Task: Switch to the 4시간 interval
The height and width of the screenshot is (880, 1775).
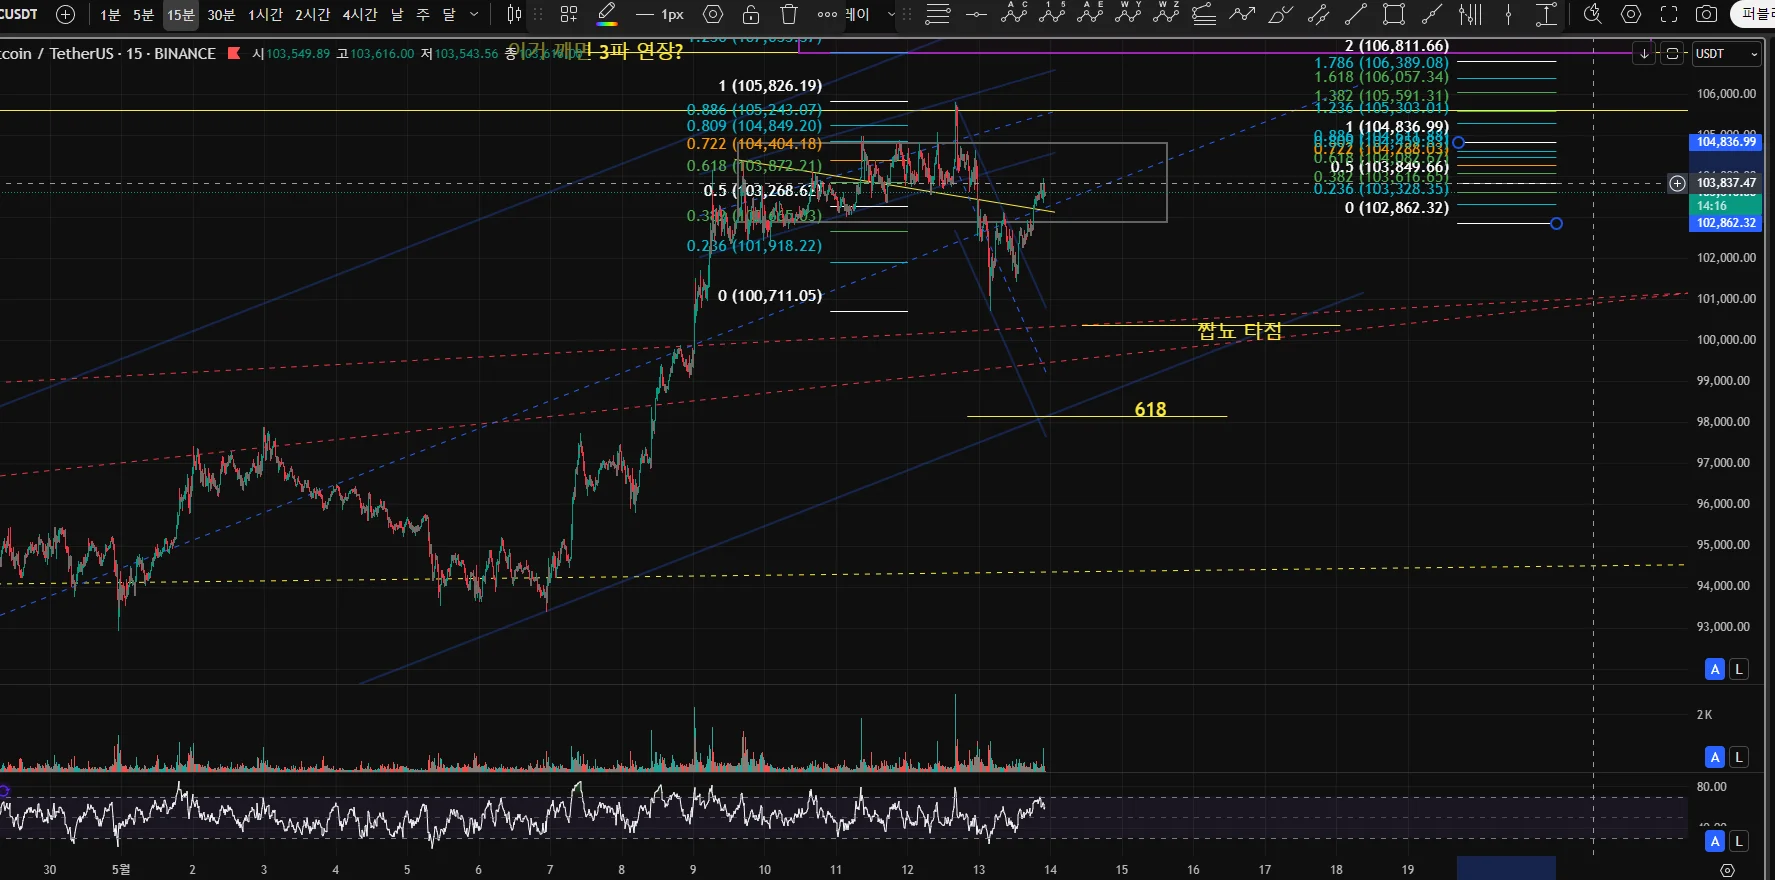Action: (x=360, y=14)
